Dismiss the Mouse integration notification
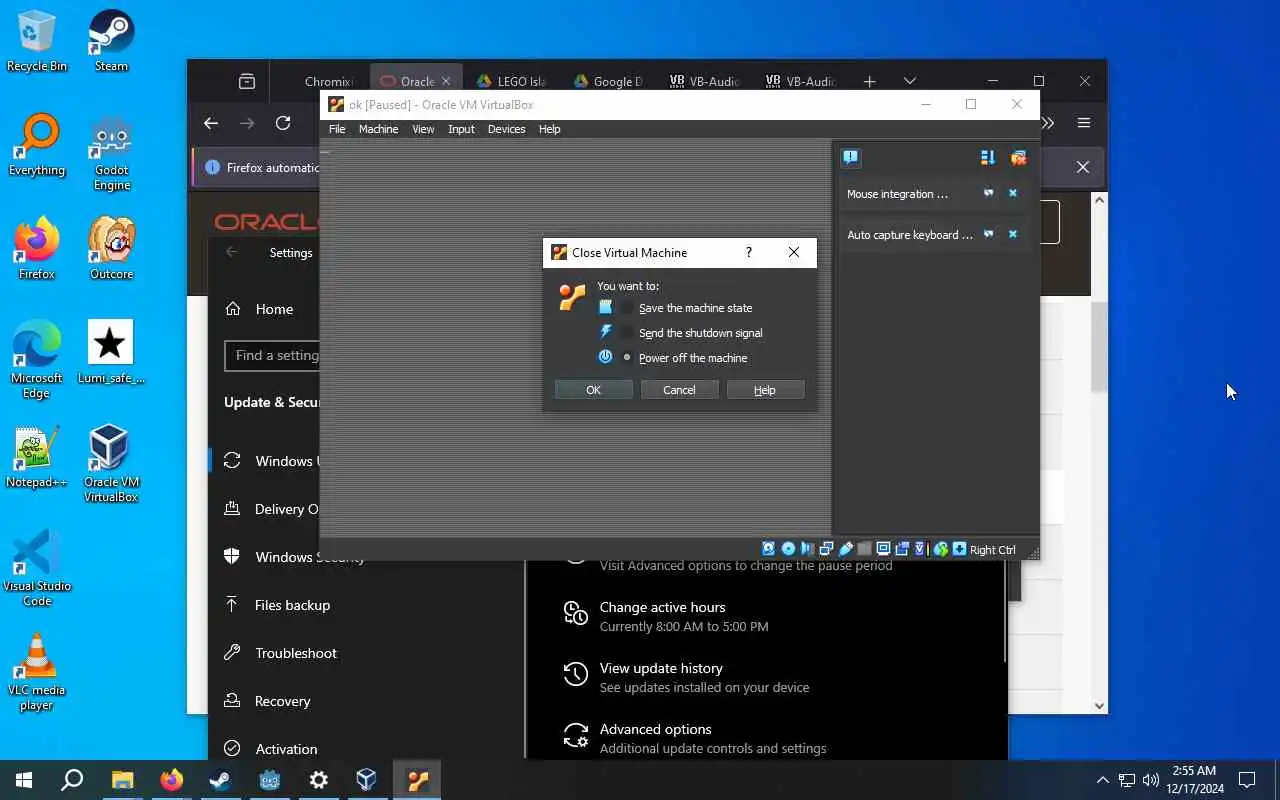The width and height of the screenshot is (1280, 800). pos(1012,193)
